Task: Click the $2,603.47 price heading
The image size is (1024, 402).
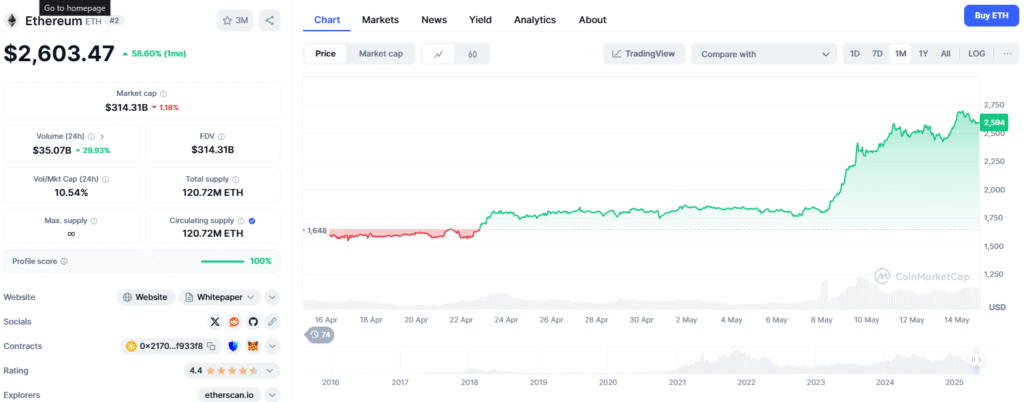Action: pos(59,54)
